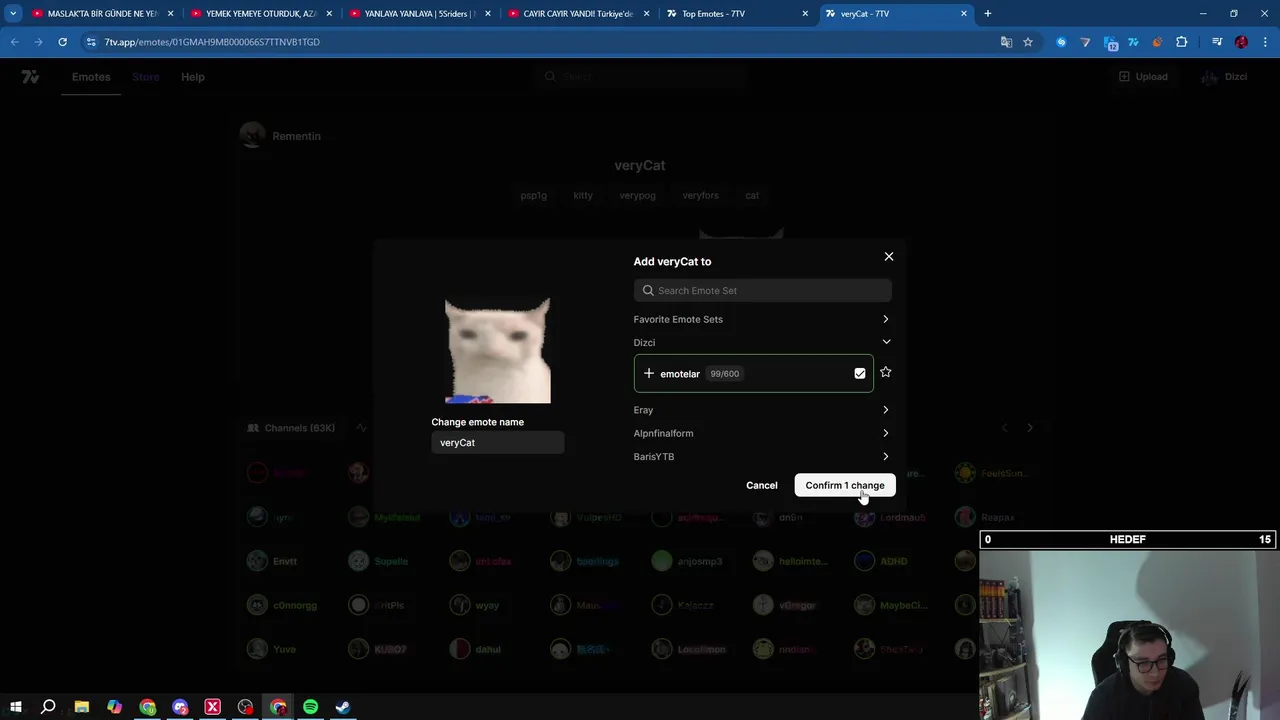Click the verypog tag
Screen dimensions: 1280x720
pos(637,196)
